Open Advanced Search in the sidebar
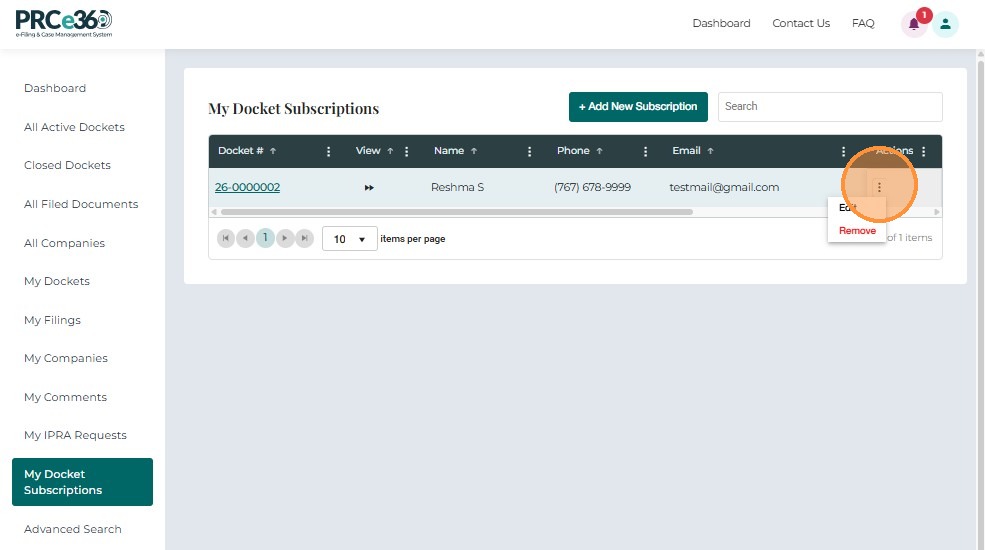Viewport: 985px width, 550px height. pyautogui.click(x=72, y=529)
